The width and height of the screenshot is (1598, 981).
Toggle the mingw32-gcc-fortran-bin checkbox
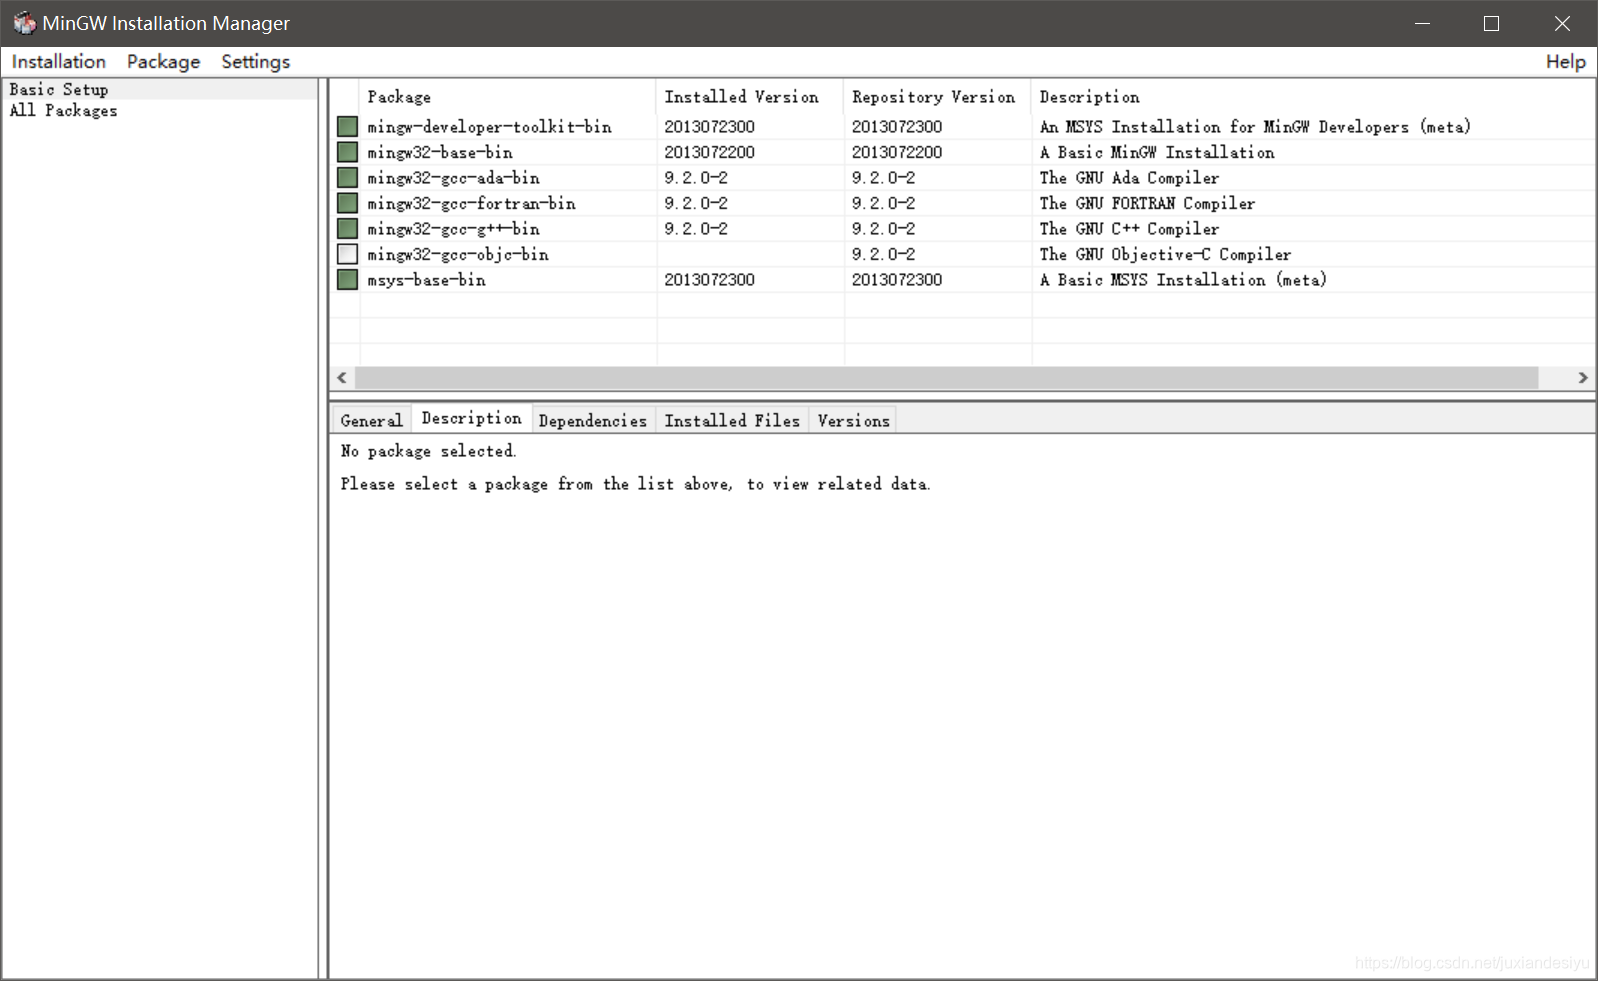(x=347, y=203)
